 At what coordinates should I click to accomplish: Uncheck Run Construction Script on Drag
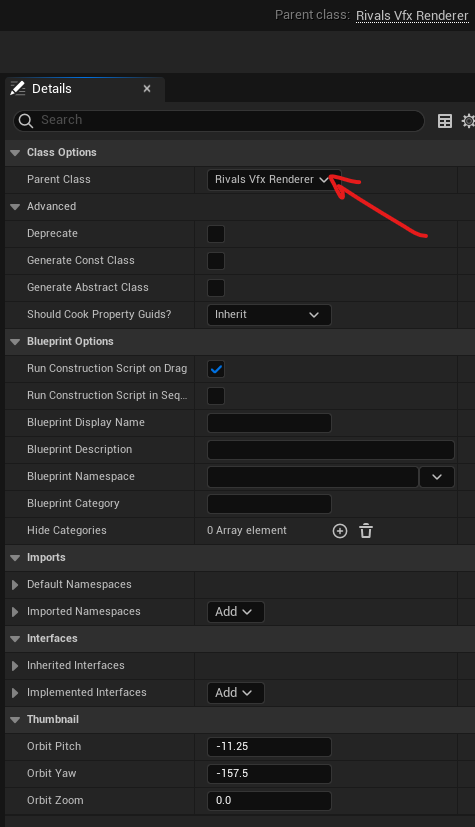pos(216,369)
